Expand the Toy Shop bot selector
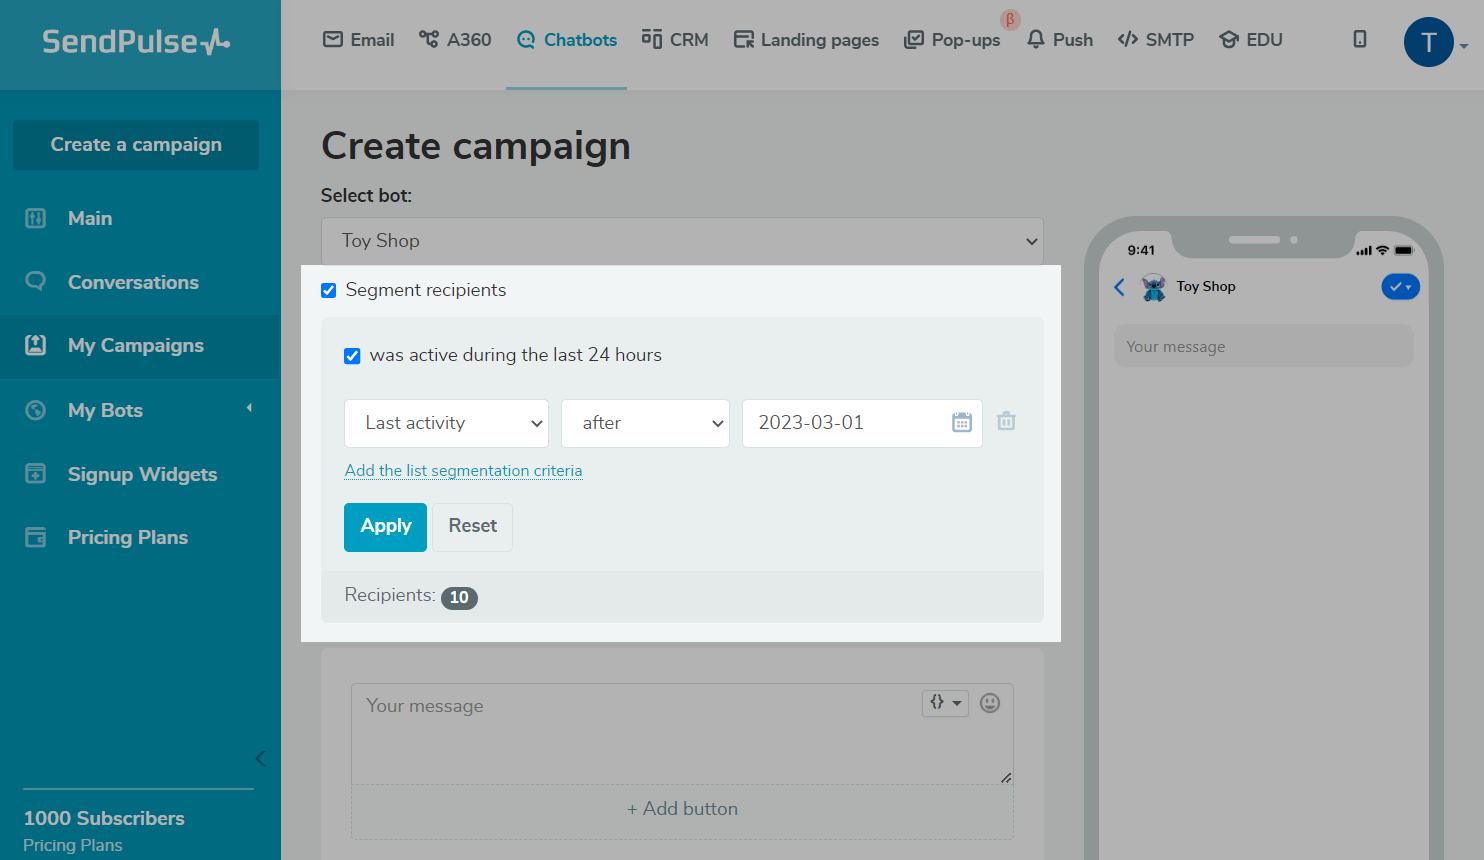This screenshot has width=1484, height=860. (681, 241)
